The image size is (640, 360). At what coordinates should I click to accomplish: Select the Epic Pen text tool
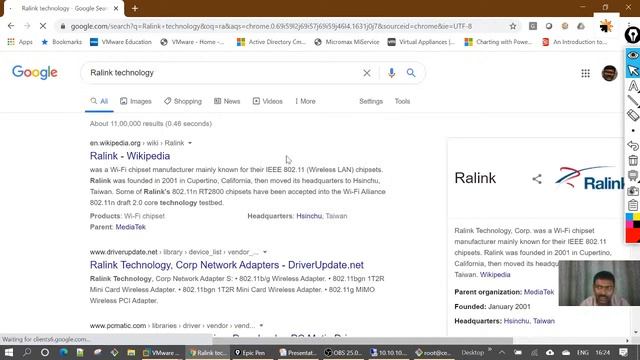[x=633, y=86]
